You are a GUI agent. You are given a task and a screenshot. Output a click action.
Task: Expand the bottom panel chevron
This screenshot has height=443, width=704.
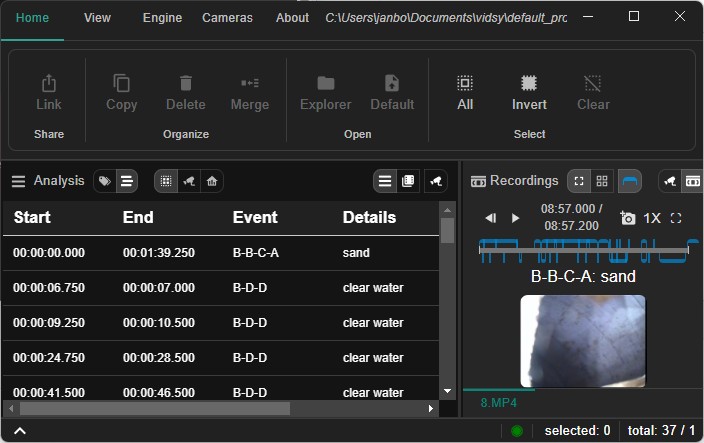pos(20,431)
